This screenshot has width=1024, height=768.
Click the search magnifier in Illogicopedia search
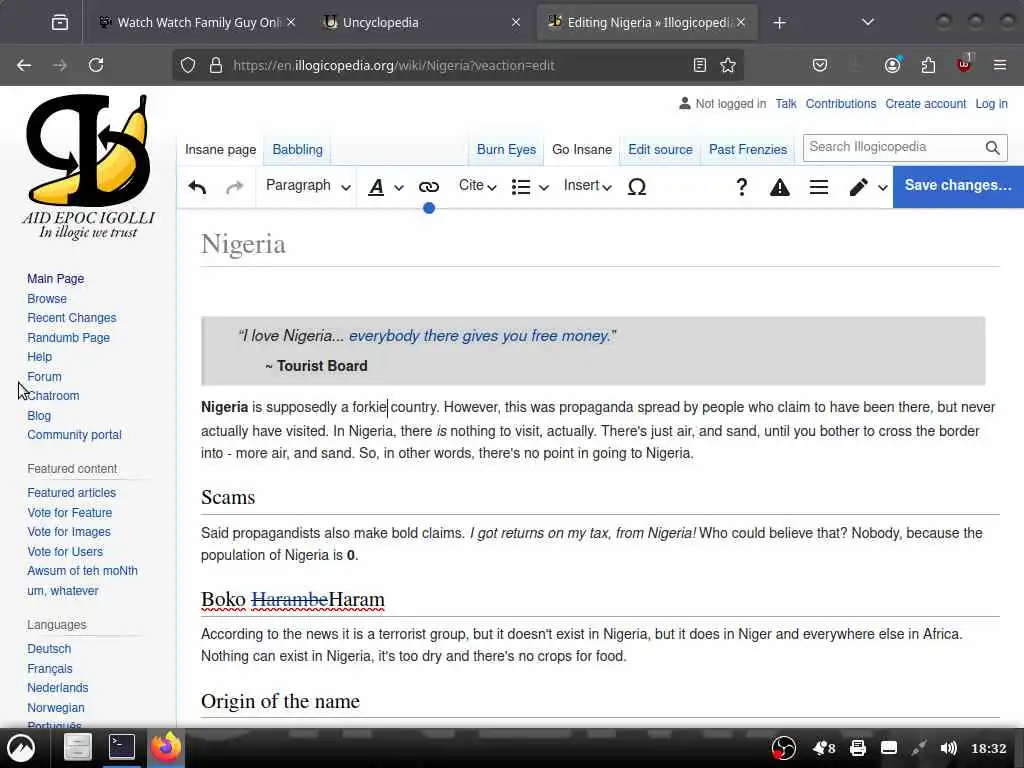pyautogui.click(x=993, y=148)
